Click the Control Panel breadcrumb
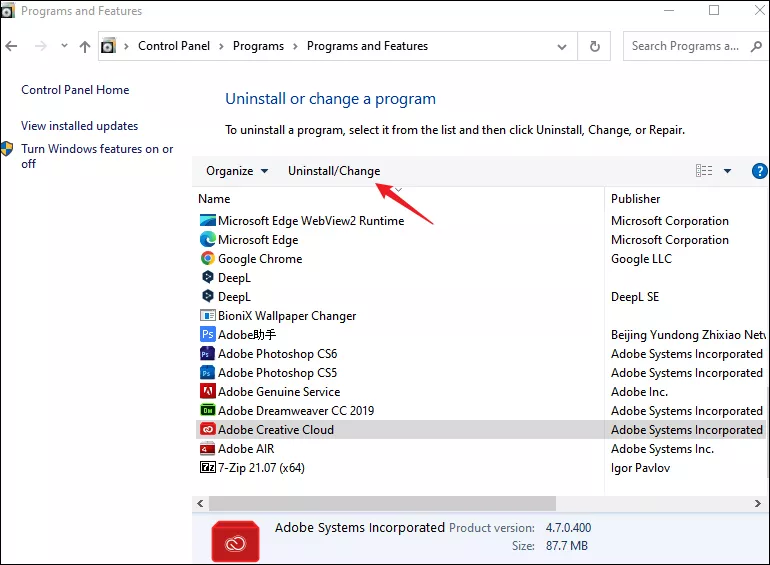The height and width of the screenshot is (565, 770). click(174, 46)
